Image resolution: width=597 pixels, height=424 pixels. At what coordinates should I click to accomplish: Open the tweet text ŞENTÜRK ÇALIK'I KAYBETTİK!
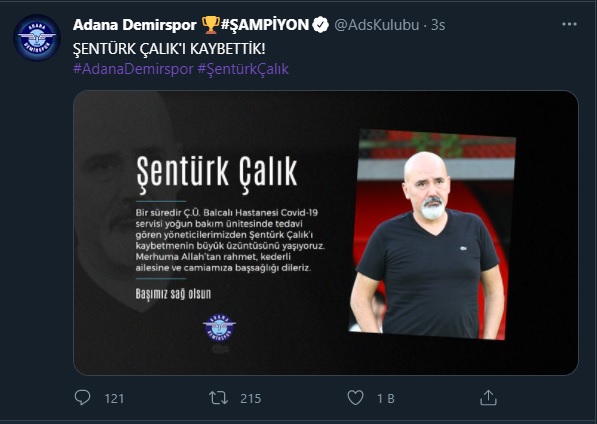[169, 49]
